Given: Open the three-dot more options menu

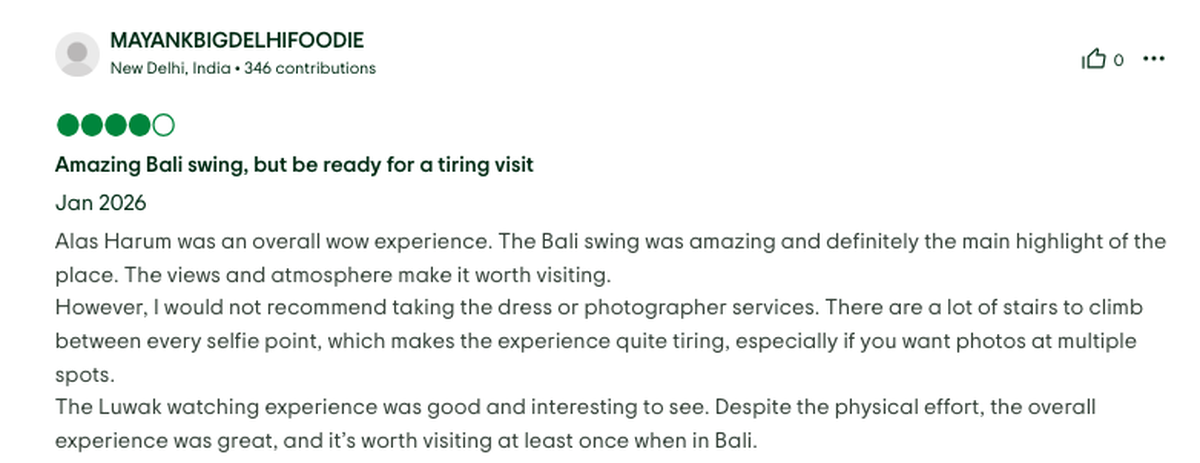Looking at the screenshot, I should click(1154, 59).
